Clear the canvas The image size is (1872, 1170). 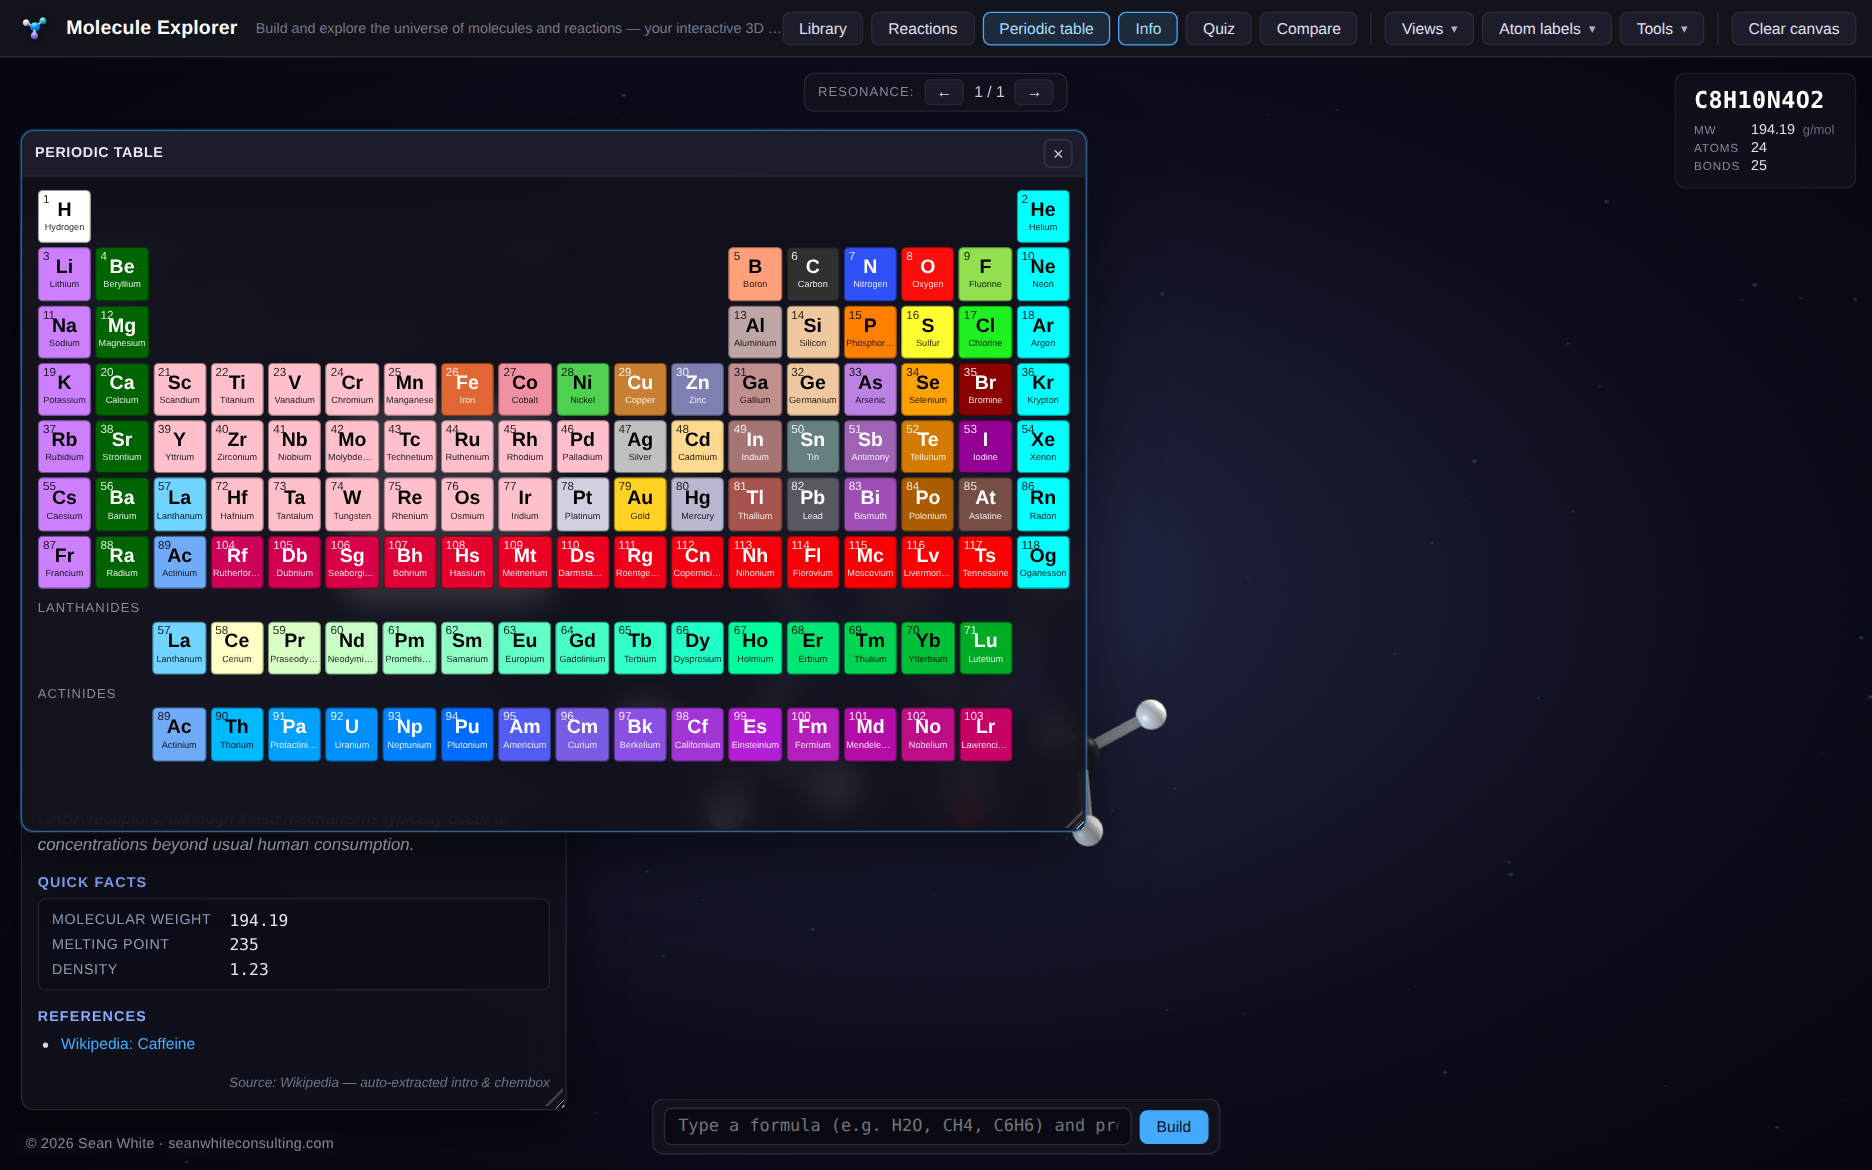click(1794, 29)
